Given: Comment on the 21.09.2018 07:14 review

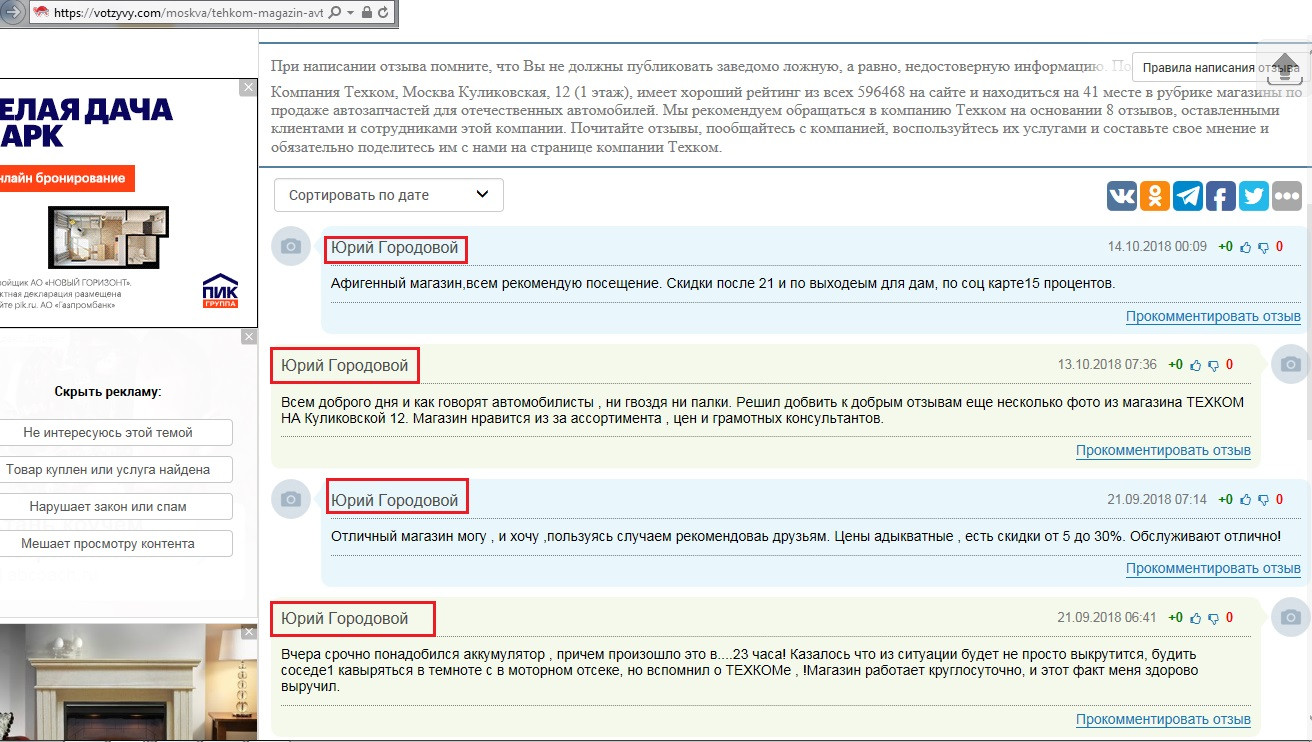Looking at the screenshot, I should [x=1213, y=568].
